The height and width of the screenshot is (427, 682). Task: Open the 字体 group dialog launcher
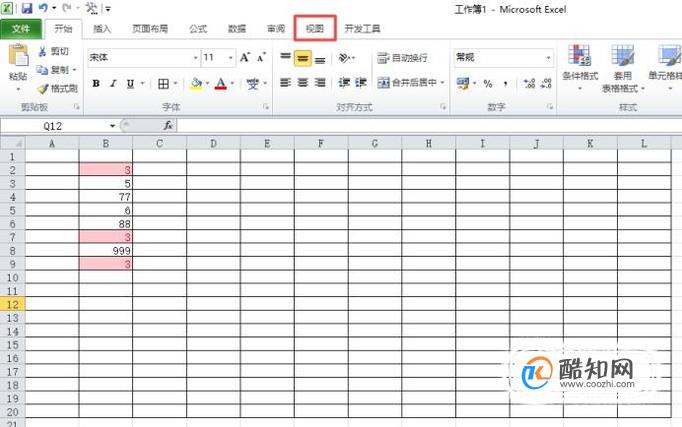coord(266,107)
